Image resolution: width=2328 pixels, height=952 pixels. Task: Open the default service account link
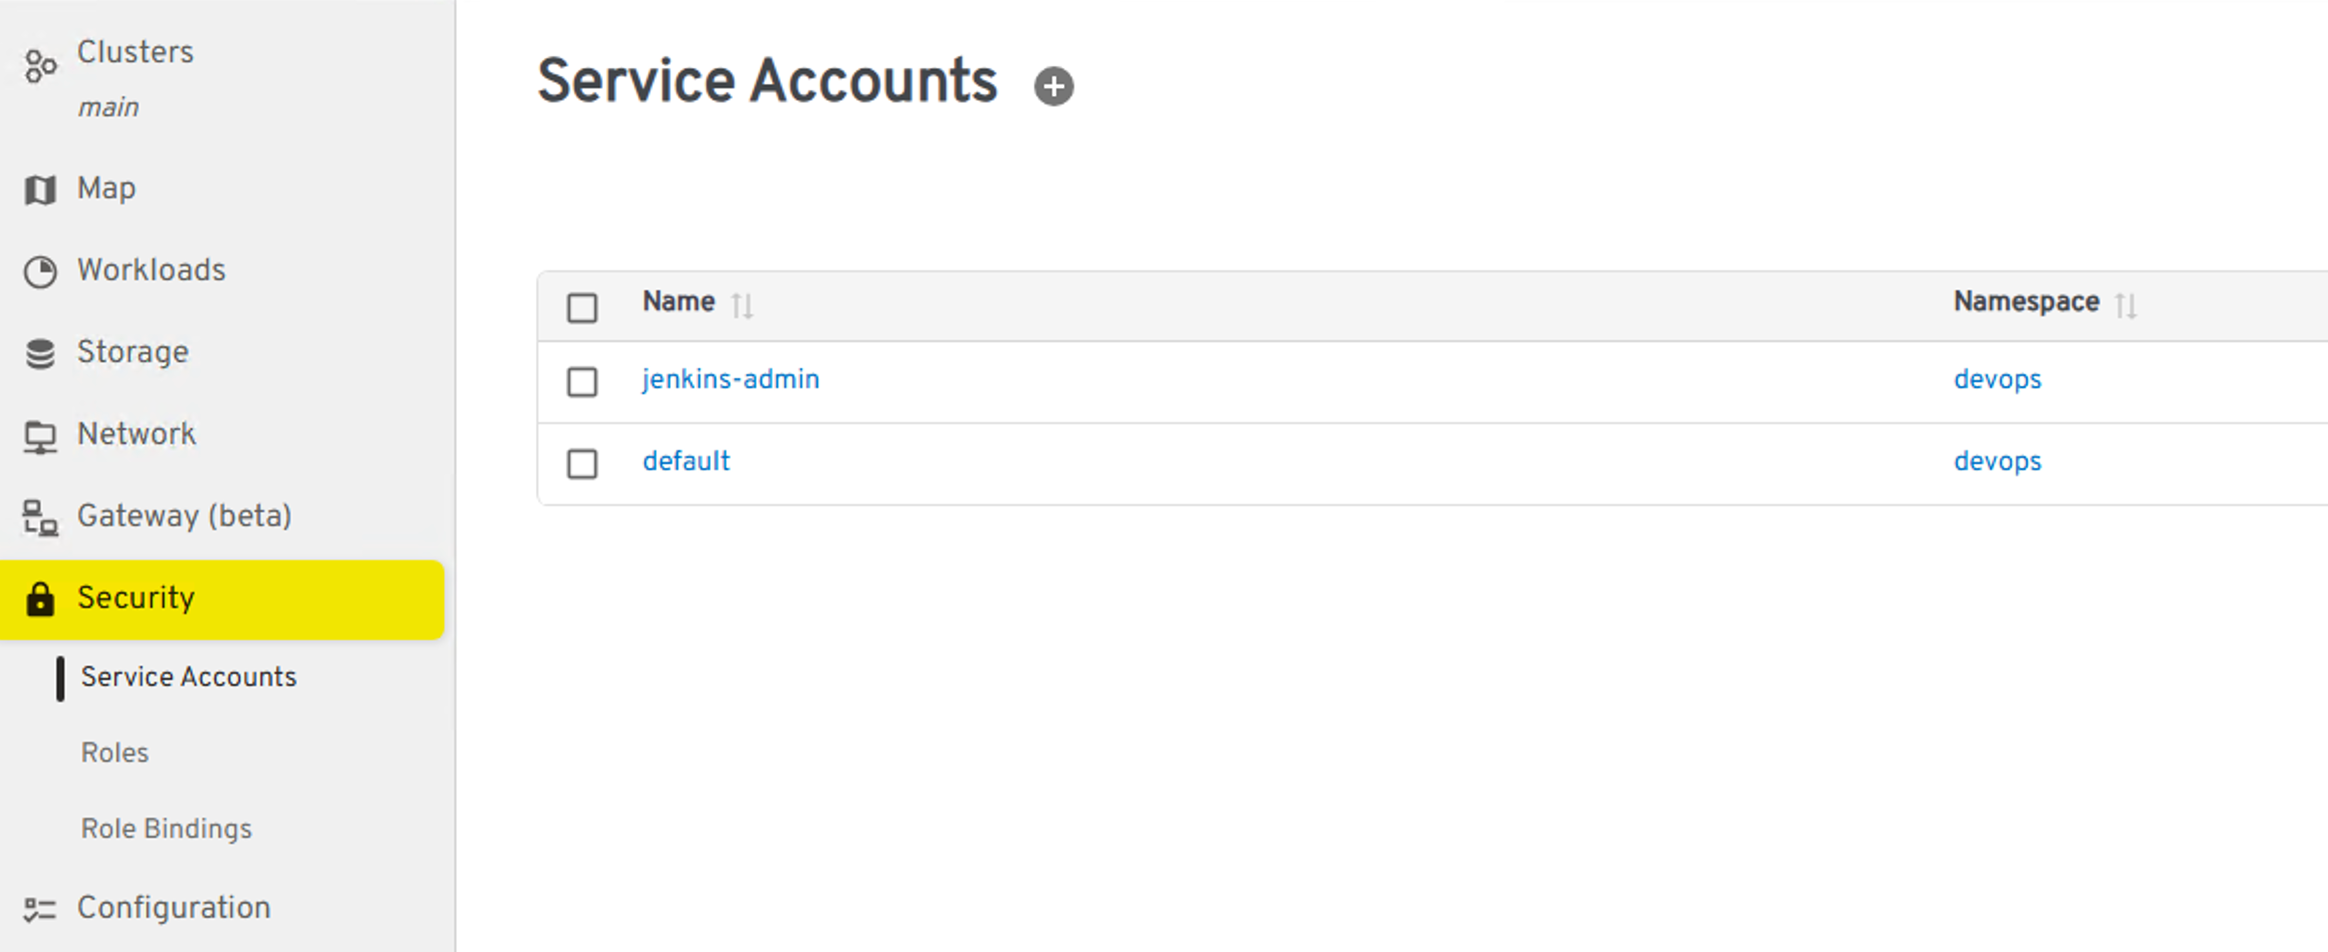point(686,461)
